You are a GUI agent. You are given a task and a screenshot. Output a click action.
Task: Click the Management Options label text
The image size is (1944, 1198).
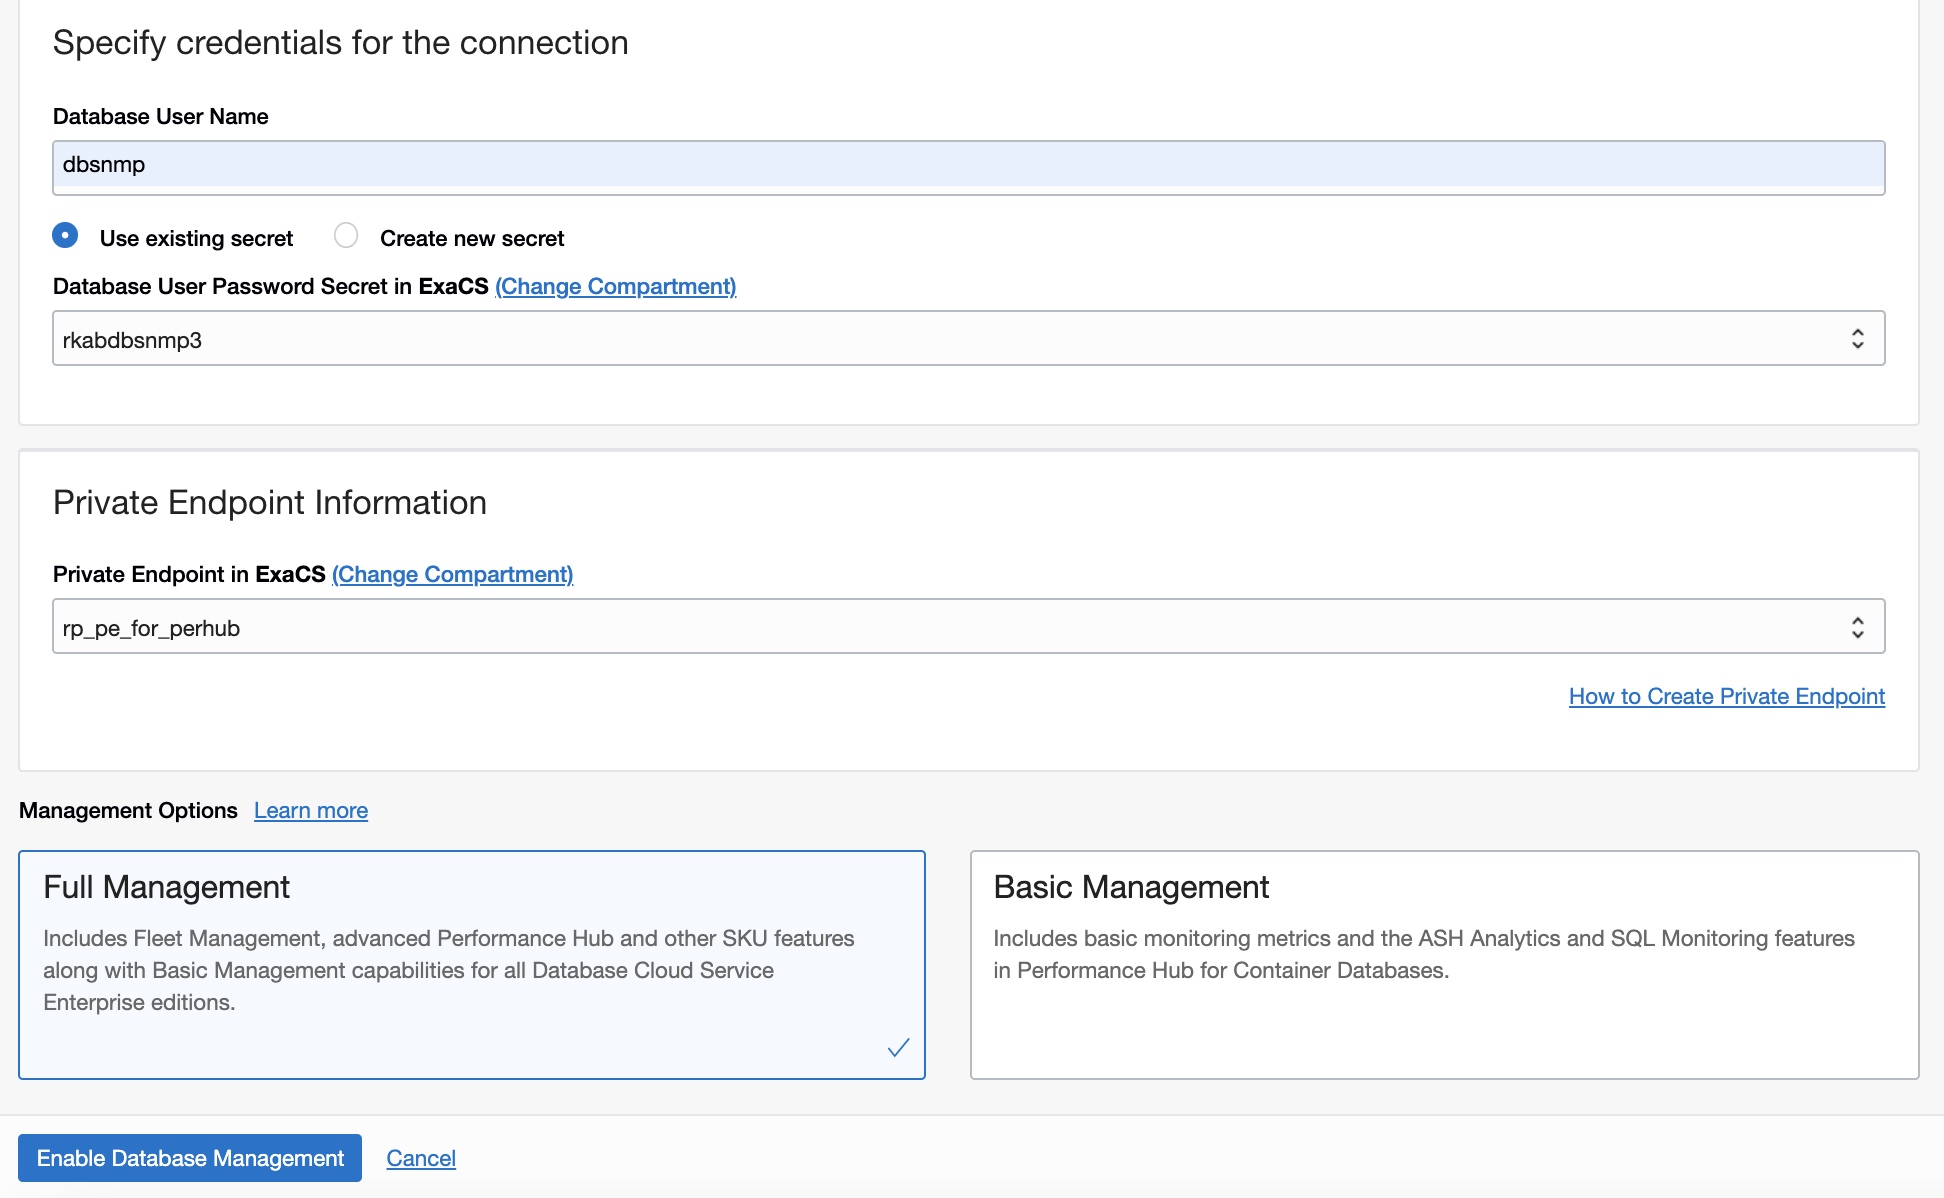tap(128, 810)
